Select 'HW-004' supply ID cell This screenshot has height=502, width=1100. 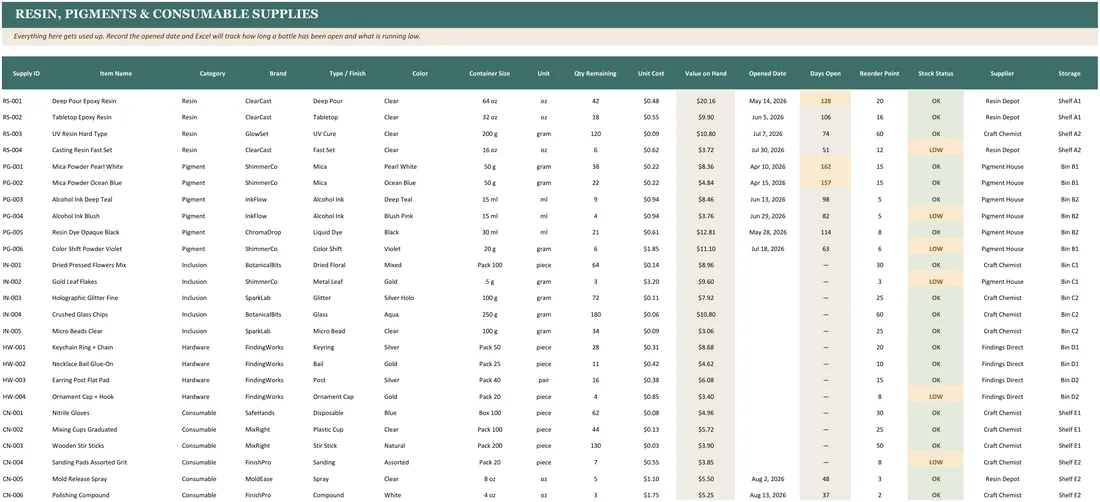coord(13,397)
